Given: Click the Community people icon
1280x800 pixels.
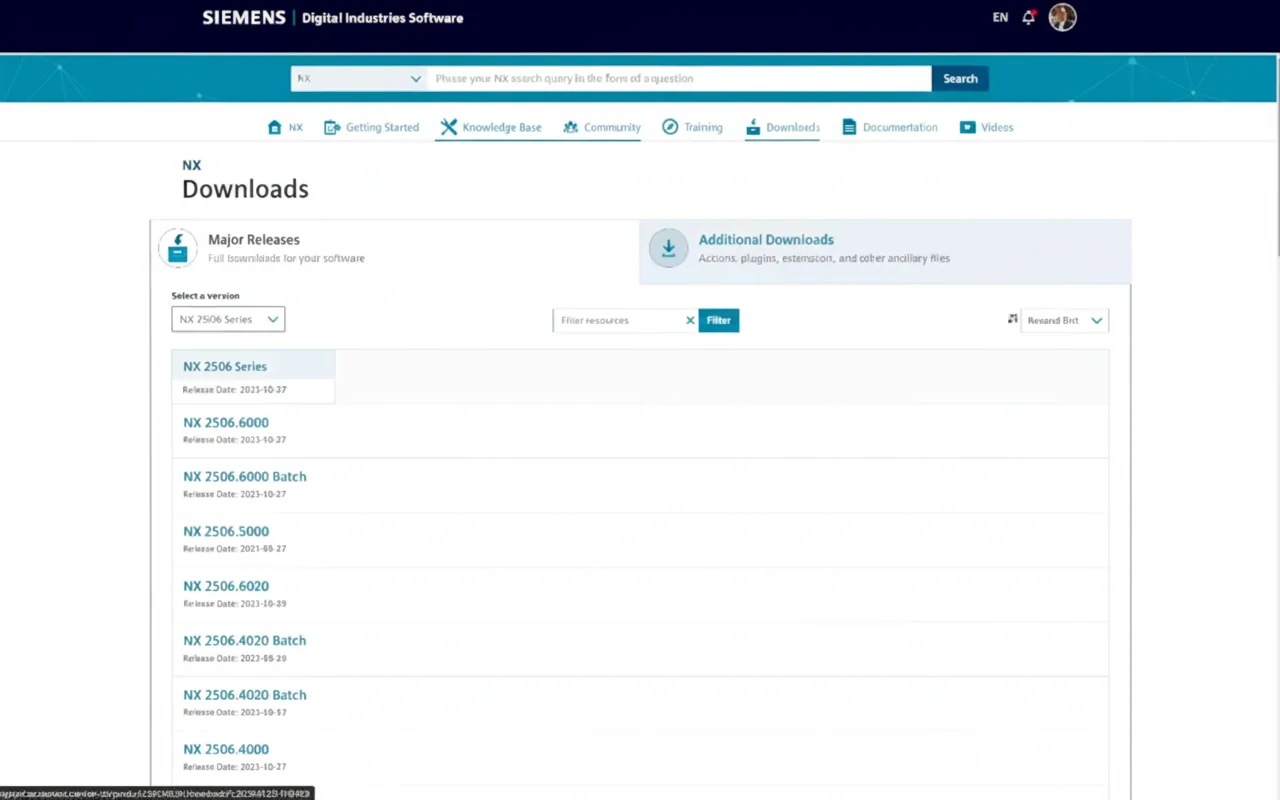Looking at the screenshot, I should 571,127.
